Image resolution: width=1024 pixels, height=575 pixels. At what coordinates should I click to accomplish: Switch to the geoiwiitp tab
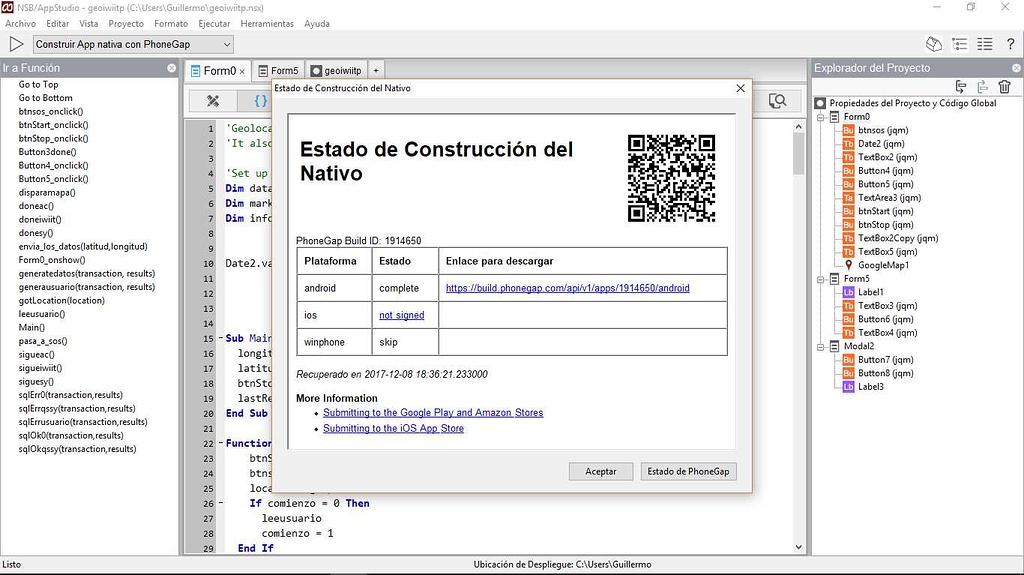click(336, 71)
